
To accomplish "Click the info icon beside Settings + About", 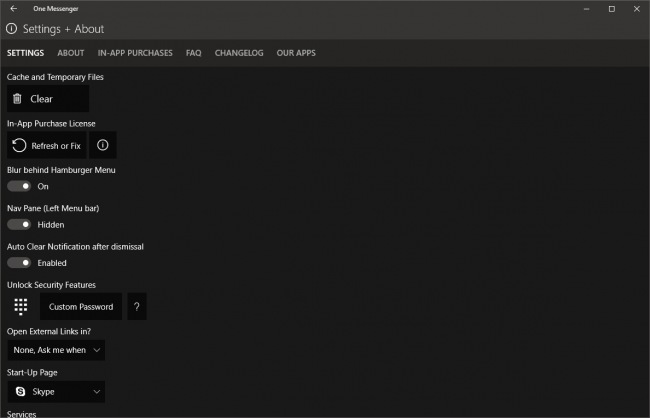I will click(x=12, y=29).
